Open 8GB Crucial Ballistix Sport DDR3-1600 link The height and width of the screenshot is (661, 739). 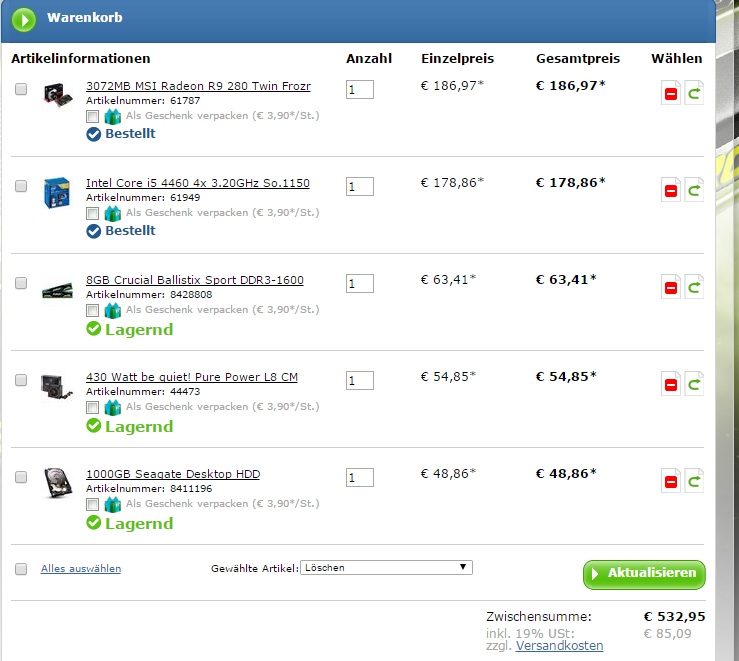(x=195, y=280)
